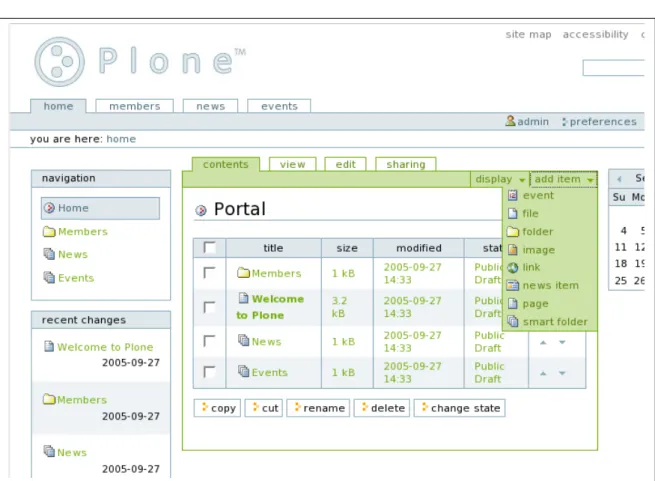Viewport: 655px width, 481px height.
Task: Click the Events icon in contents table
Action: click(x=244, y=372)
